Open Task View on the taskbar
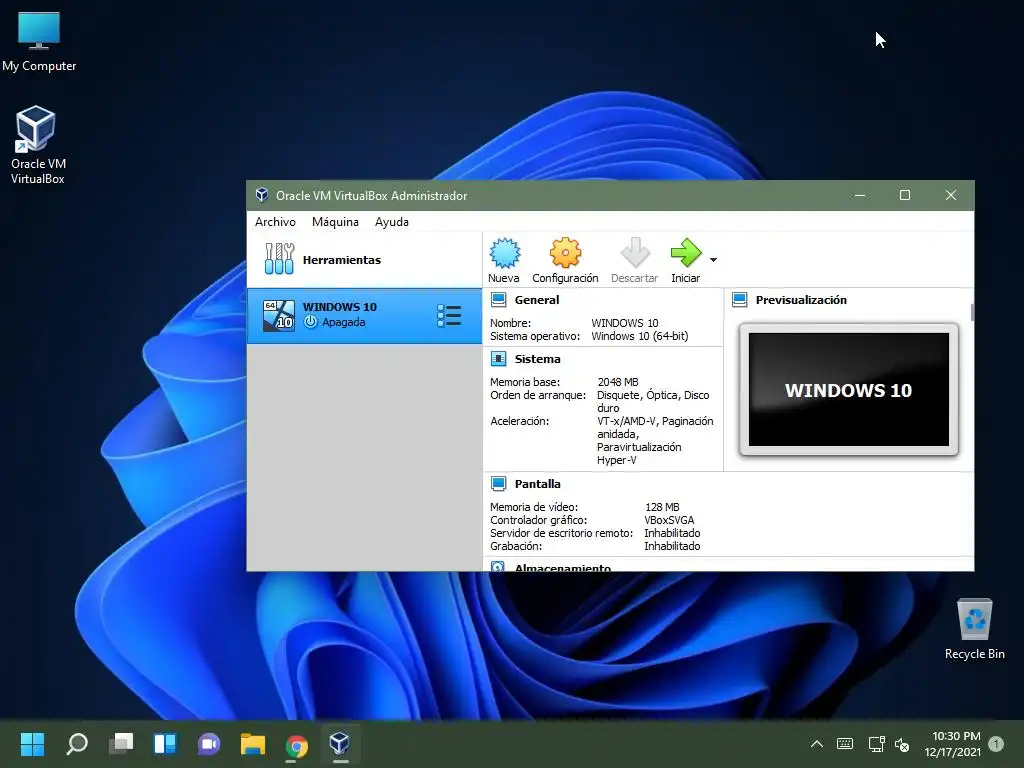Viewport: 1024px width, 768px height. click(x=121, y=744)
